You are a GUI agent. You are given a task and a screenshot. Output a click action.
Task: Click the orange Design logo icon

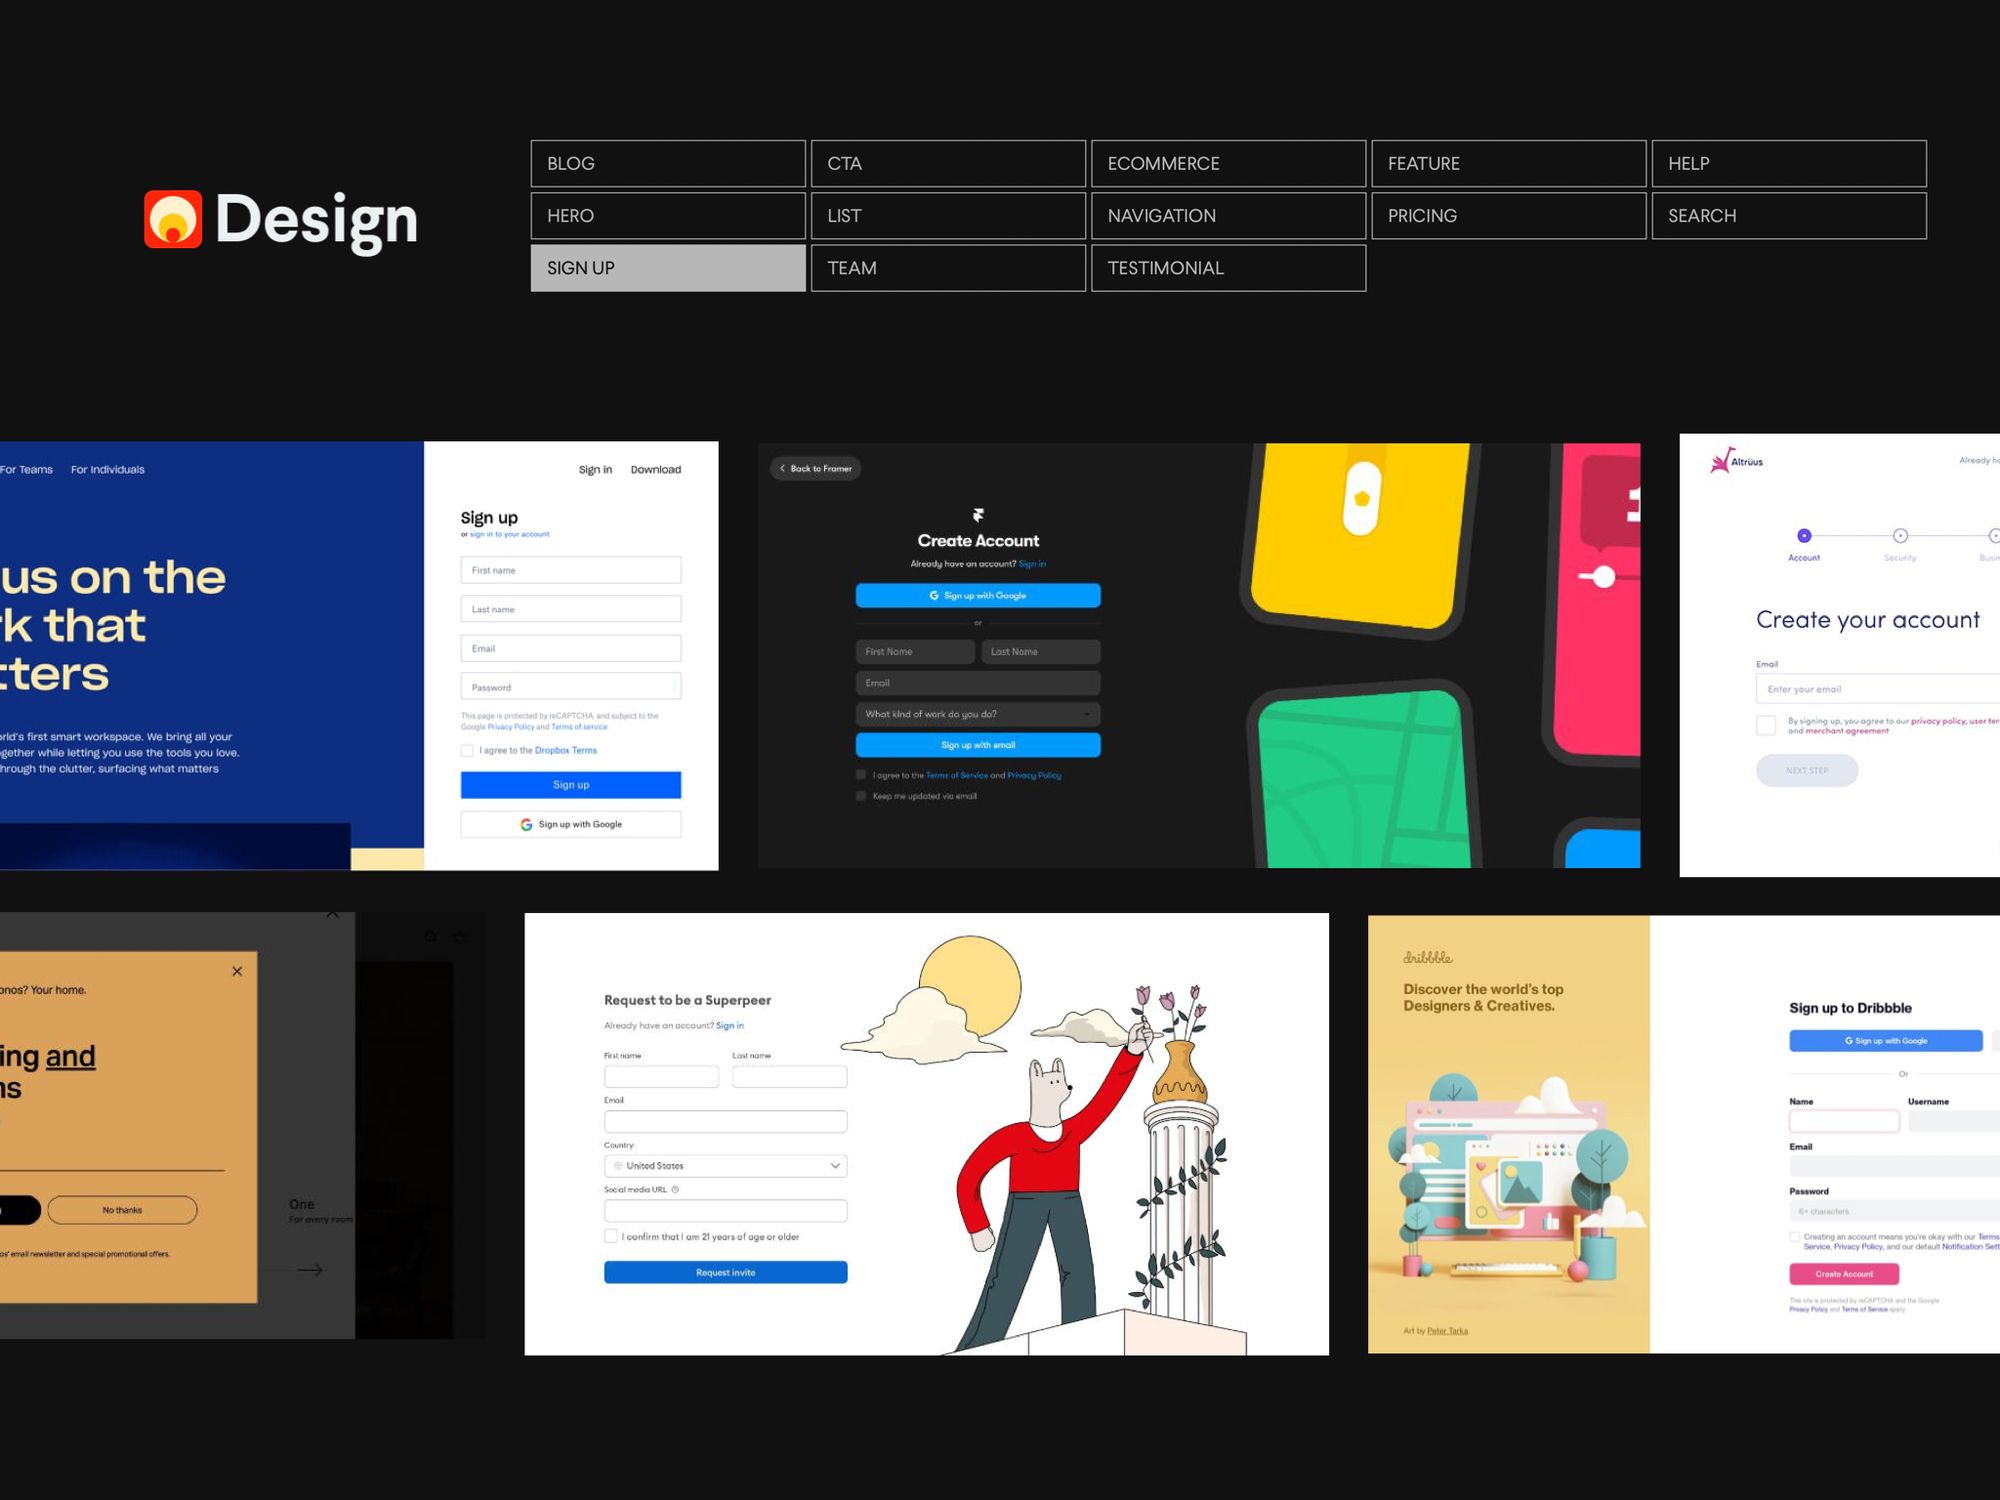click(x=173, y=218)
